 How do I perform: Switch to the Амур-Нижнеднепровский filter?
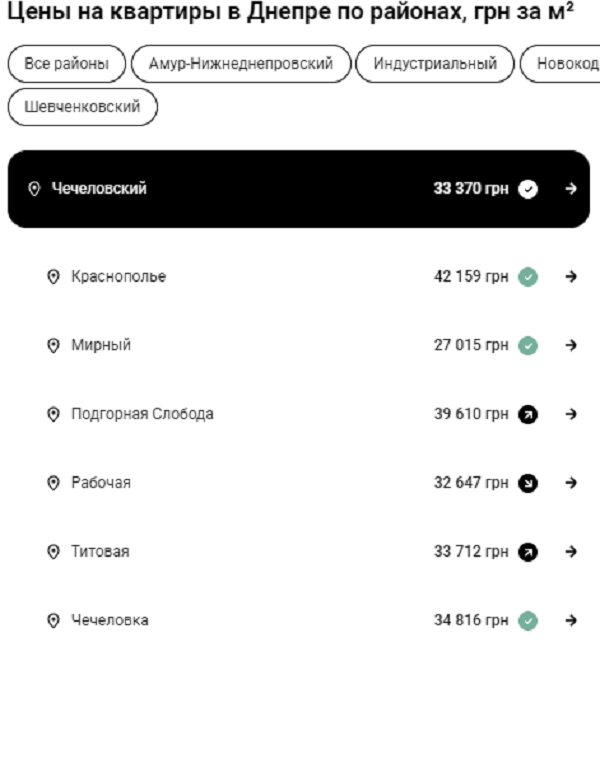pos(241,64)
